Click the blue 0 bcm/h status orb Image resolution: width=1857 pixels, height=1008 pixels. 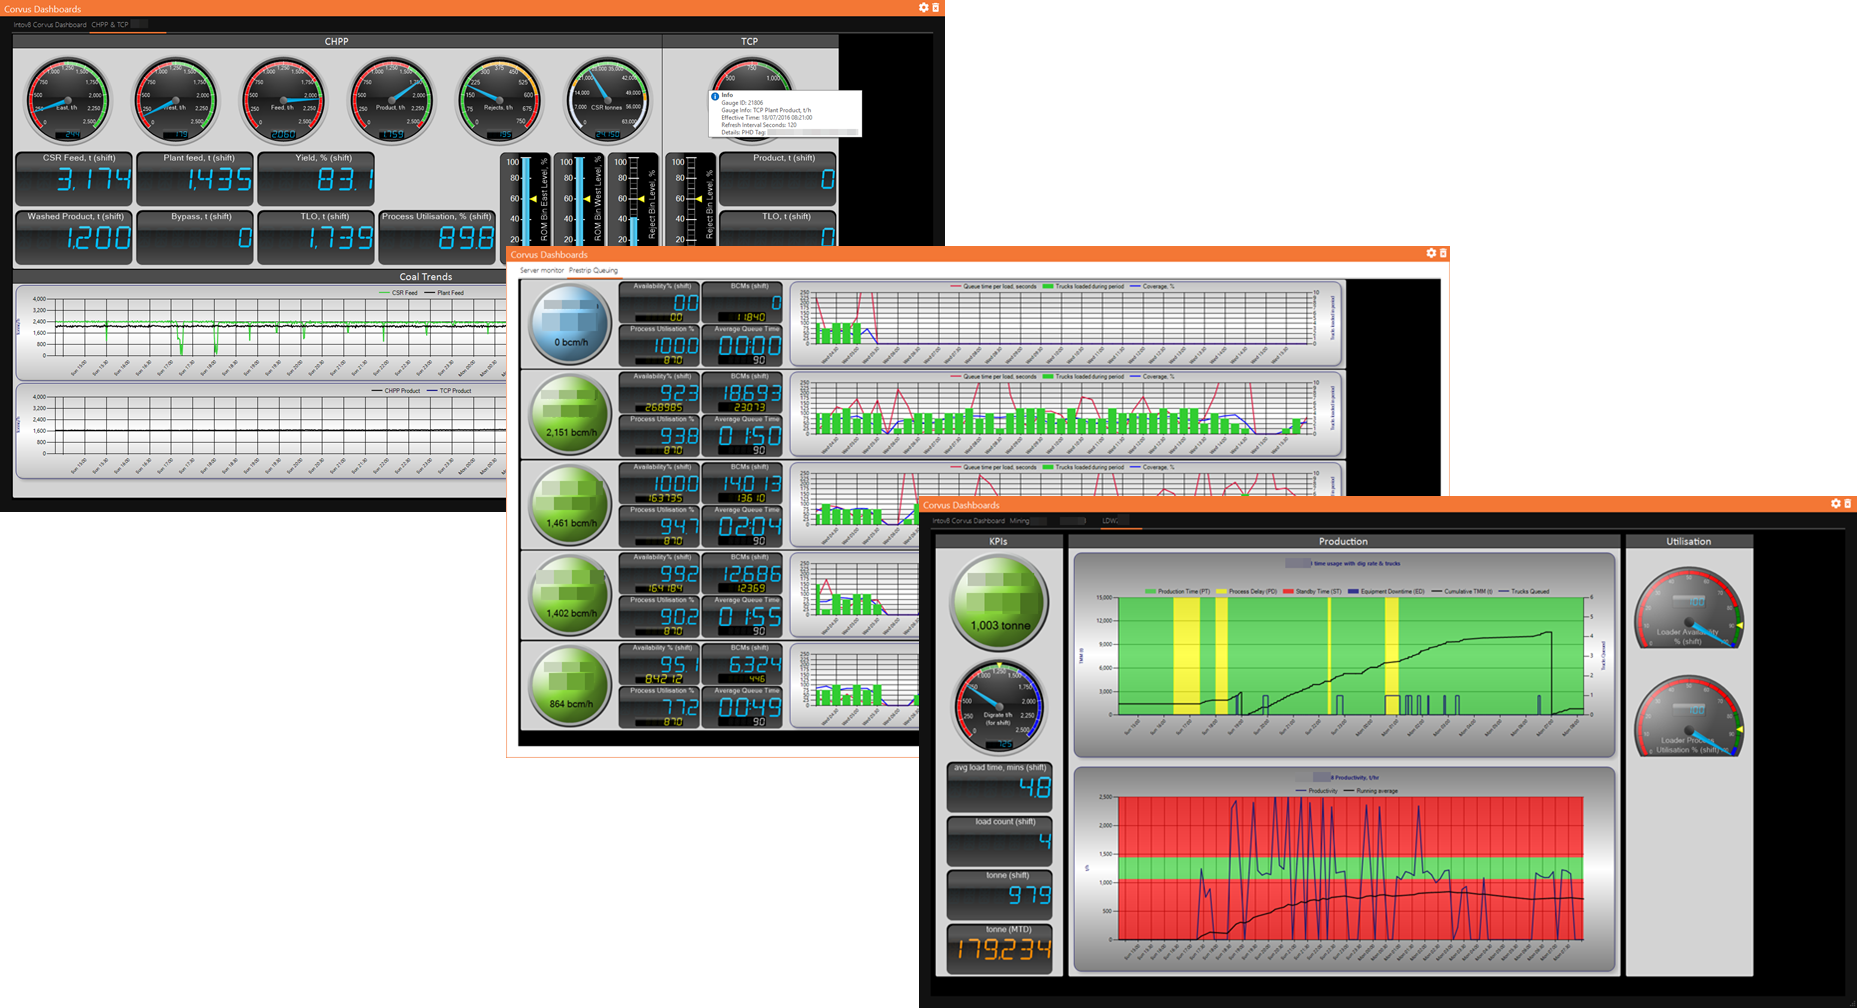point(570,324)
